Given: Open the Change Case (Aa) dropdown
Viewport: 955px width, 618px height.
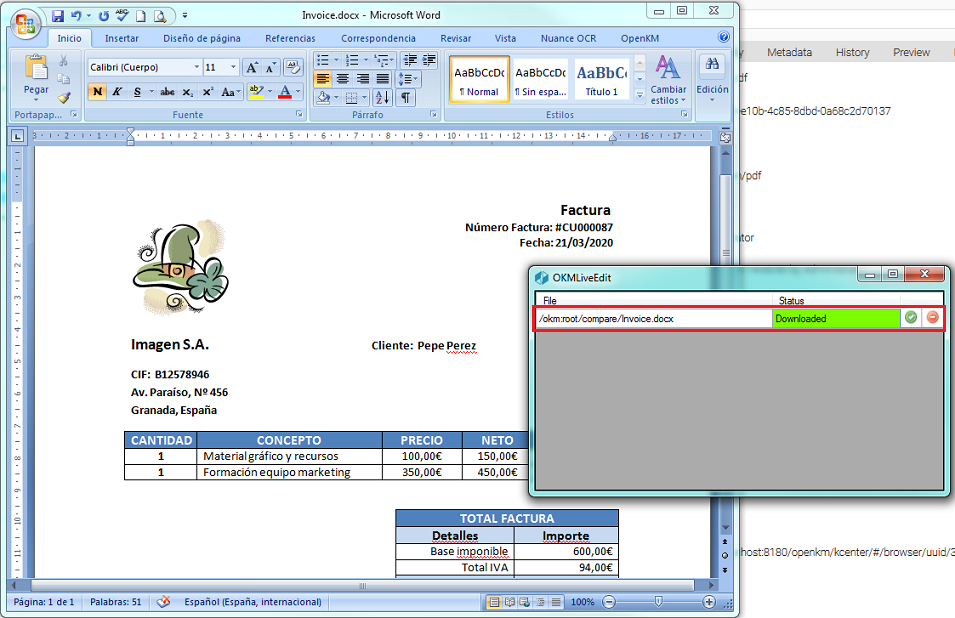Looking at the screenshot, I should (x=231, y=92).
